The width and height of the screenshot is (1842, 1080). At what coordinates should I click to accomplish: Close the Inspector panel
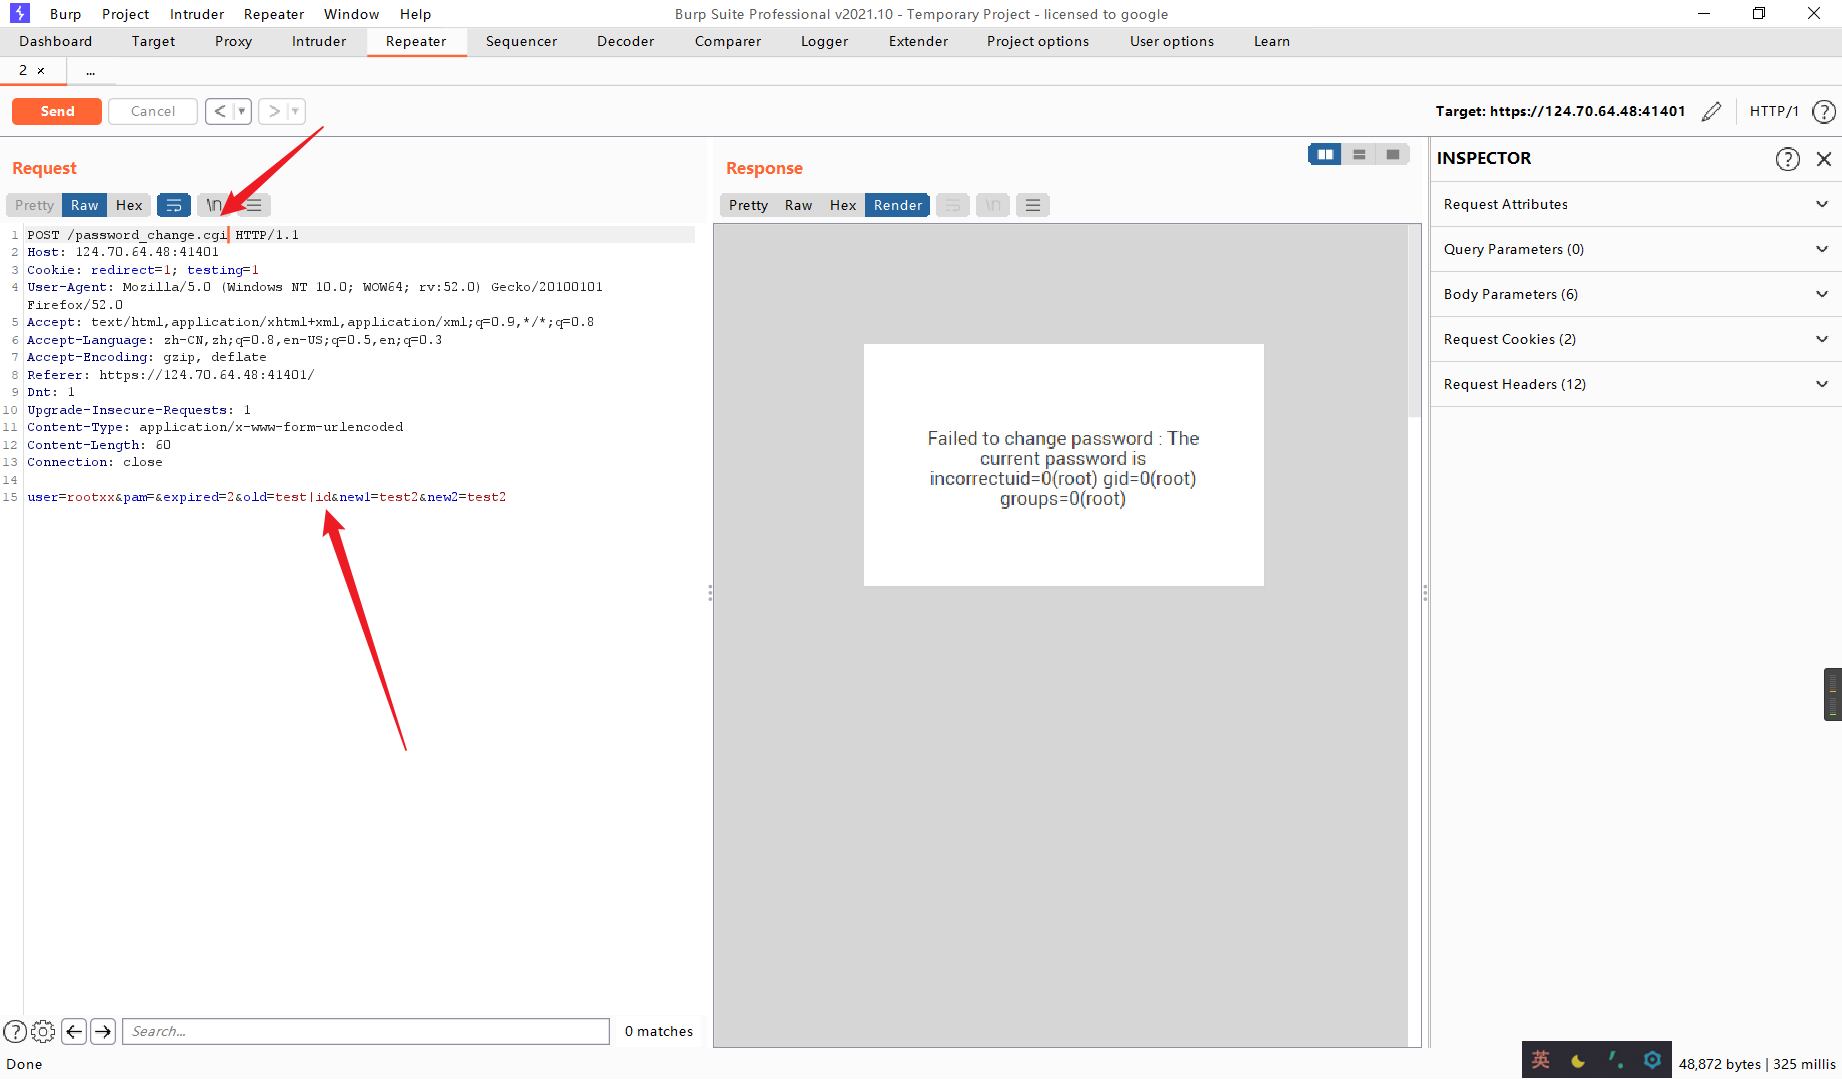[1824, 159]
